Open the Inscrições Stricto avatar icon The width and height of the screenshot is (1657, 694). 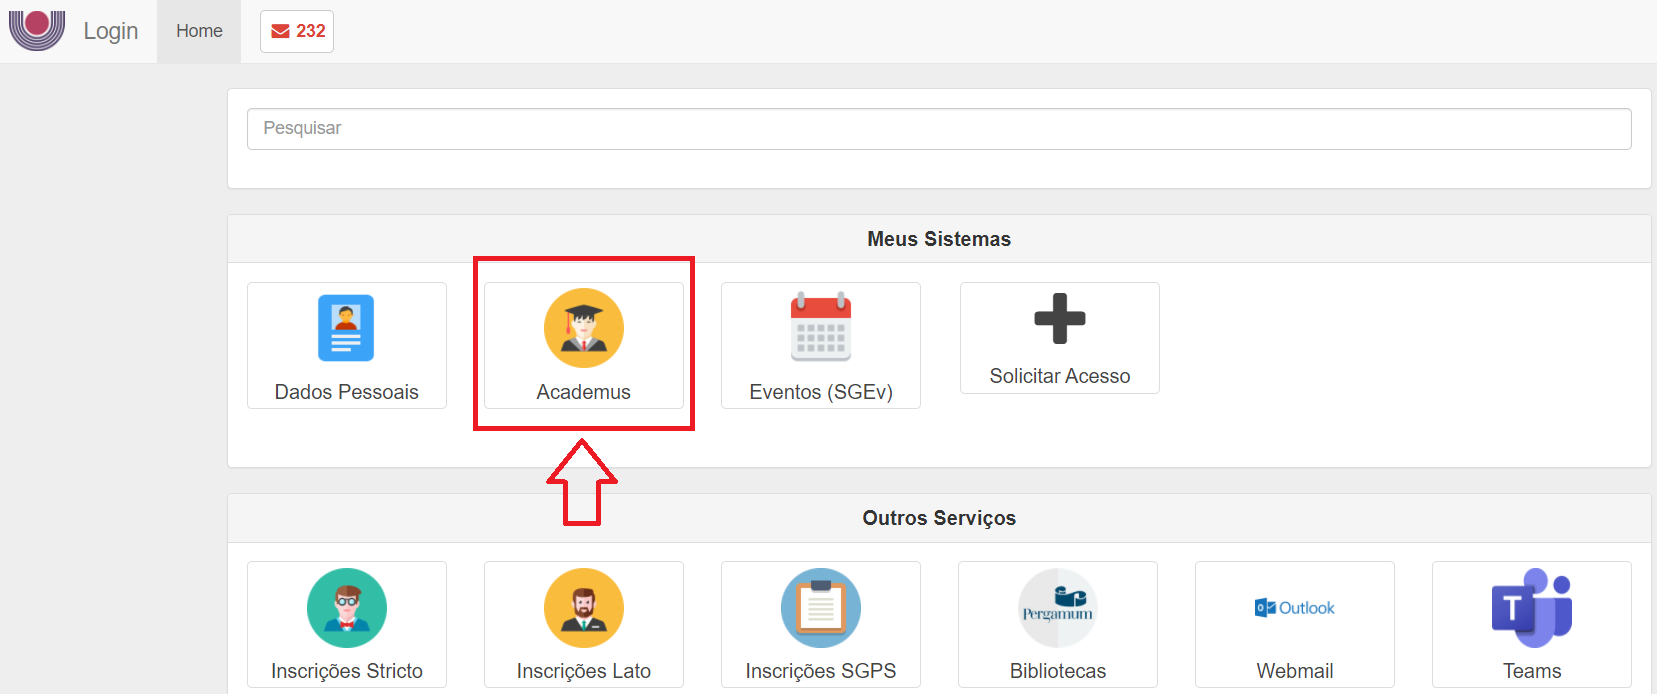(x=346, y=608)
